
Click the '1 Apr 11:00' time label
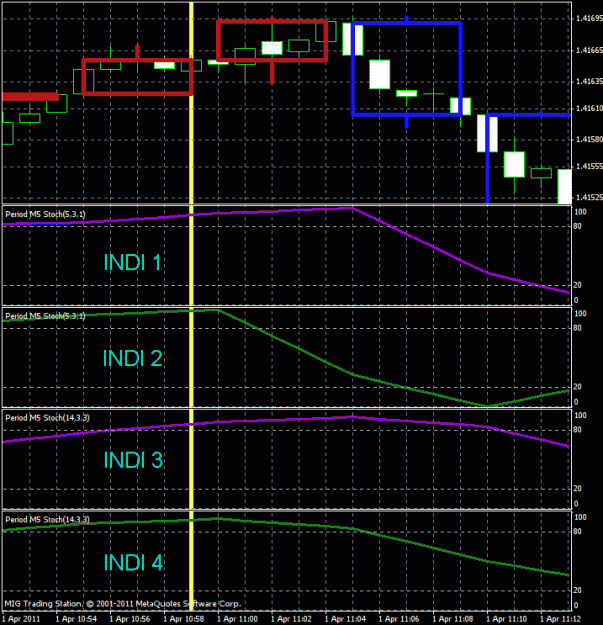click(238, 619)
